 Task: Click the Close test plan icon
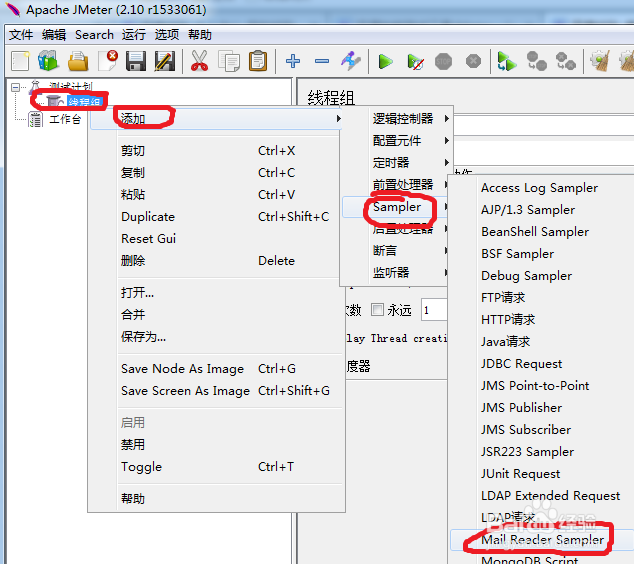coord(107,61)
